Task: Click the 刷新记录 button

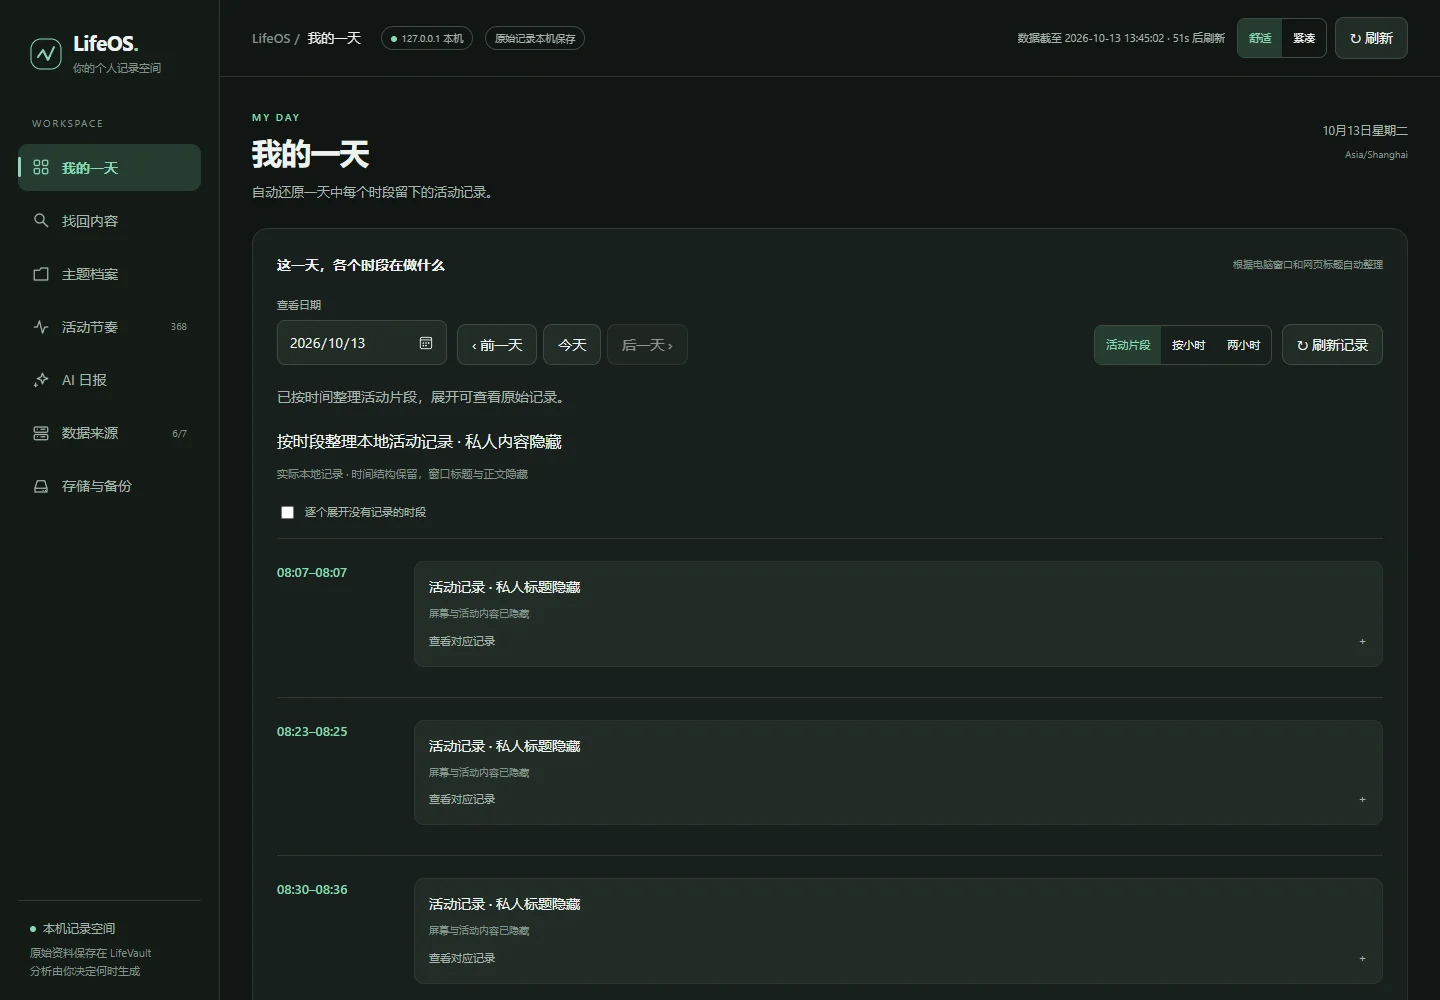Action: 1332,345
